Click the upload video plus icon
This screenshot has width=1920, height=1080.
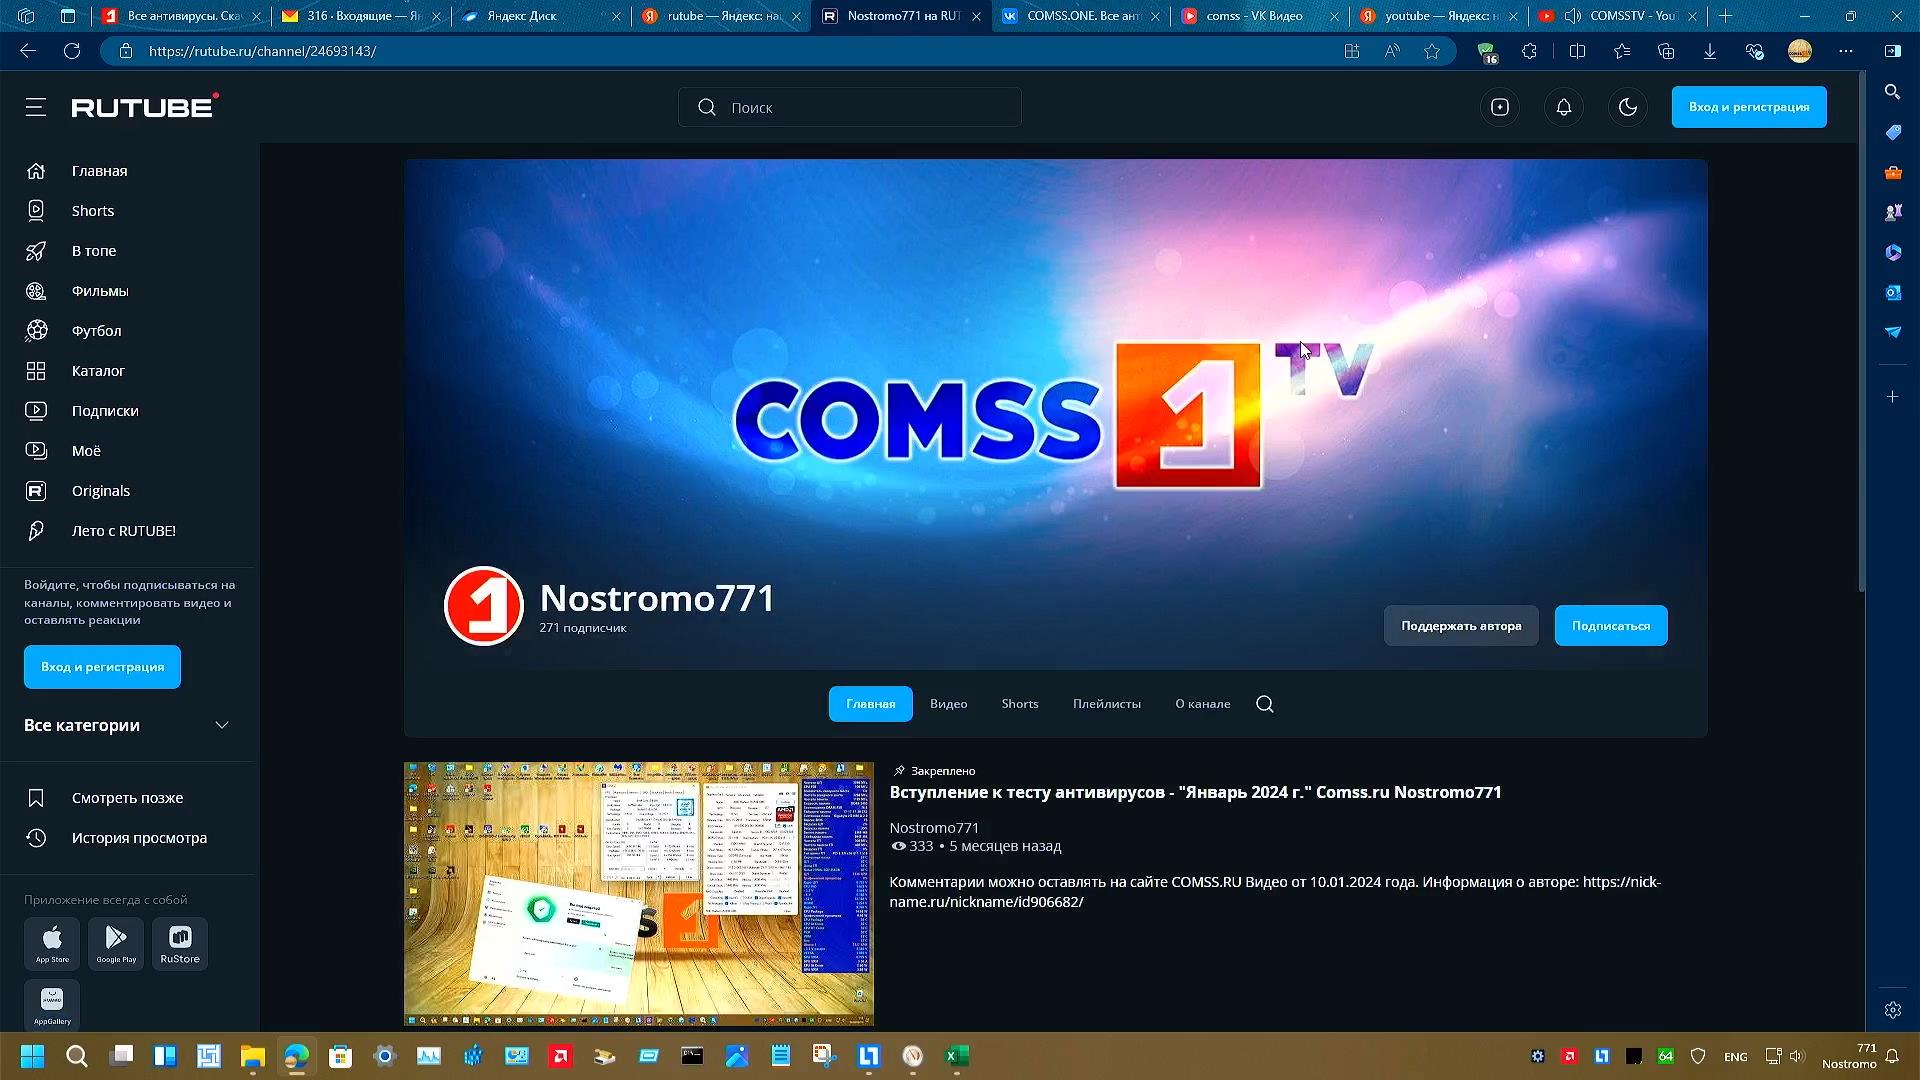click(1499, 107)
